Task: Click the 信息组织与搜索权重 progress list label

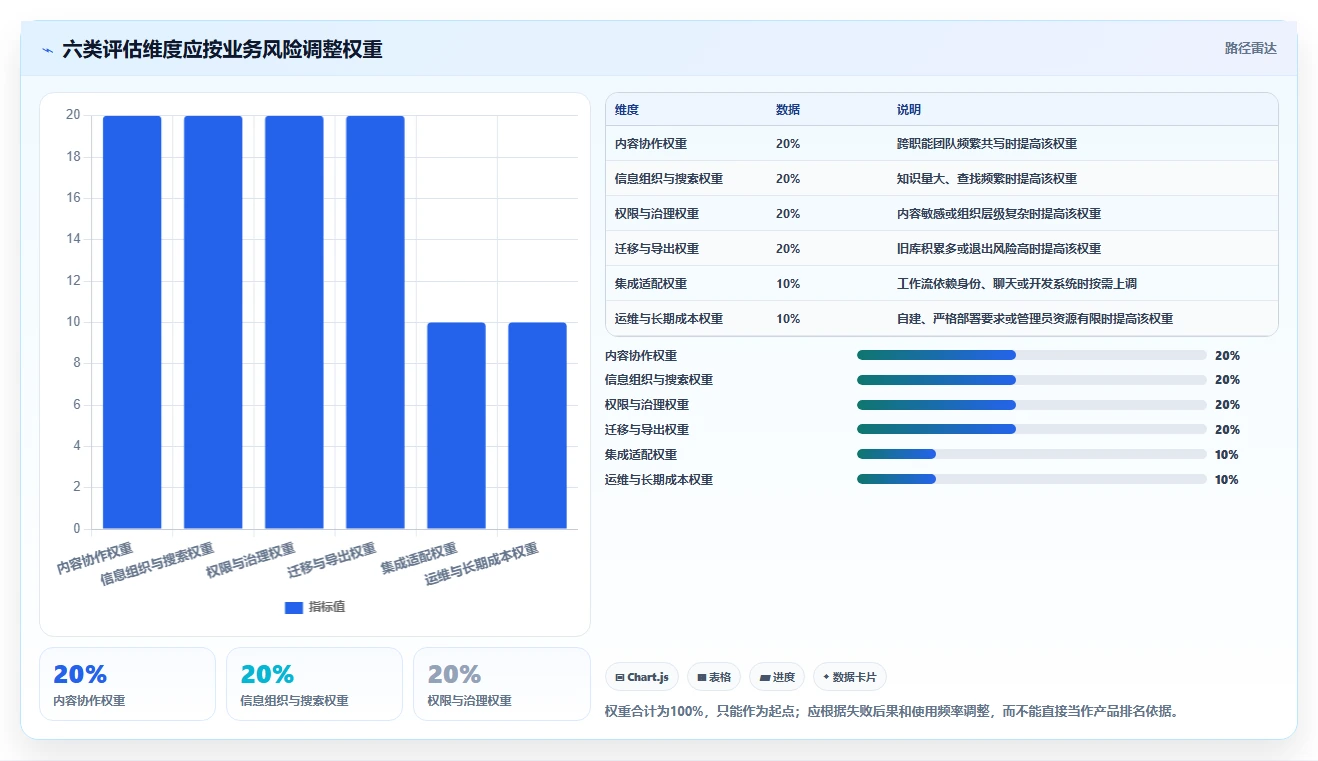Action: point(659,380)
